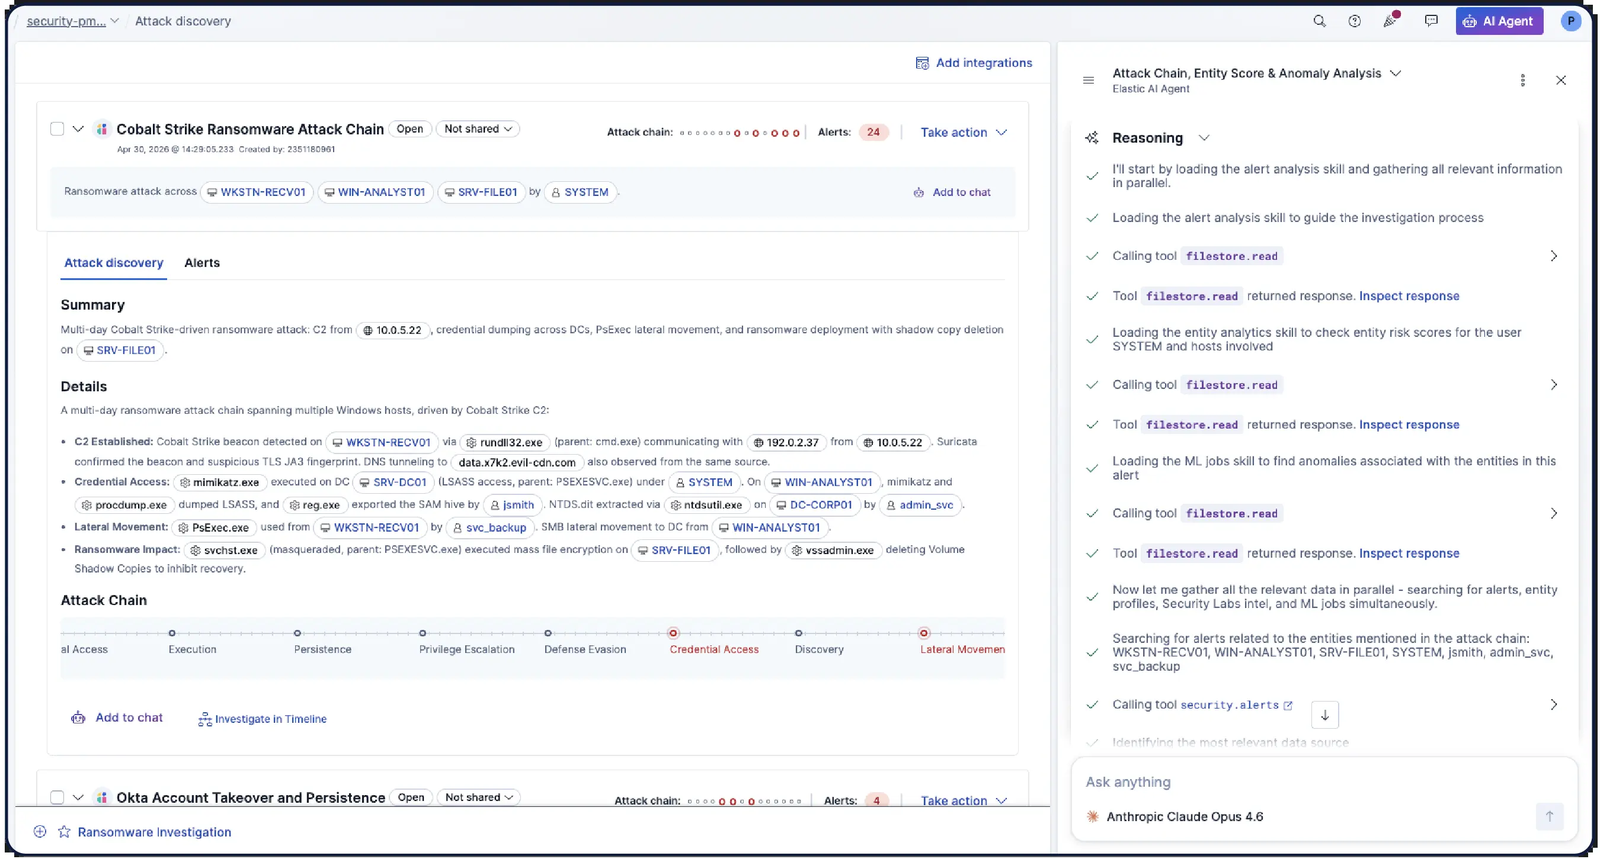
Task: Expand Okta Account Takeover and Persistence row
Action: click(78, 797)
